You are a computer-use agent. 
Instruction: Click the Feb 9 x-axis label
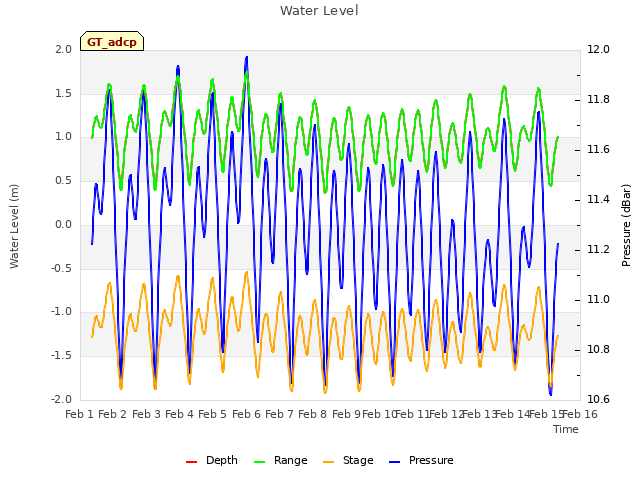[346, 414]
